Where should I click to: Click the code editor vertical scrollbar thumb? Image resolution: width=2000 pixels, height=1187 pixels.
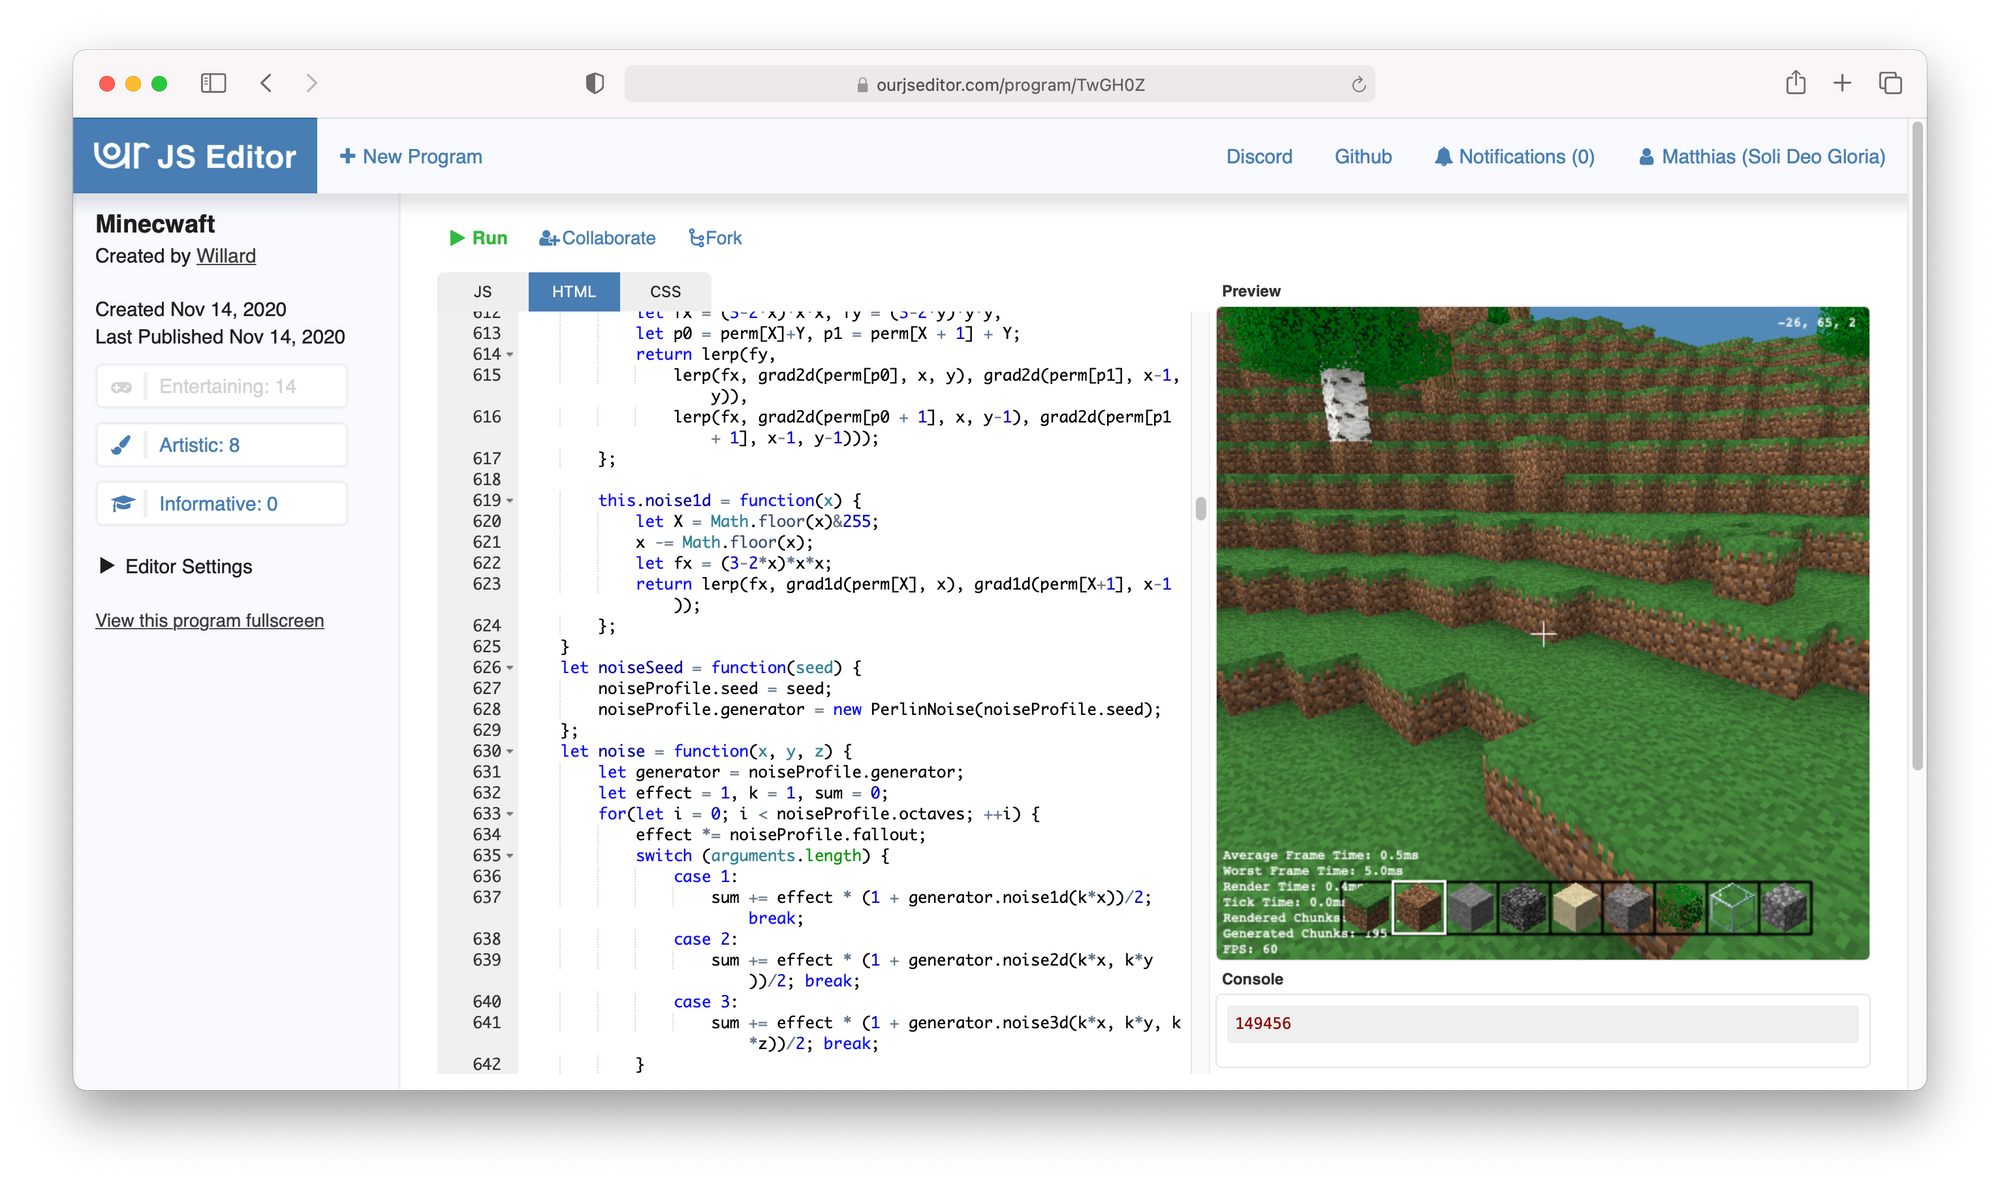pyautogui.click(x=1200, y=508)
